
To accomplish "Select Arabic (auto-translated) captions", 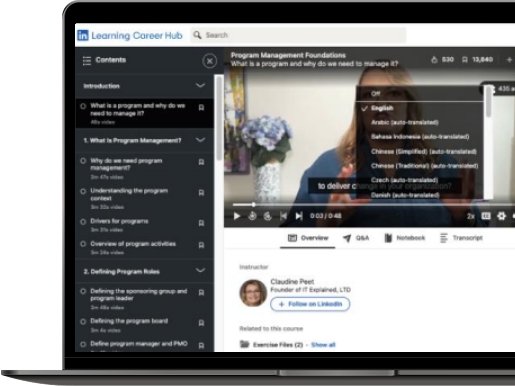I will coord(405,122).
